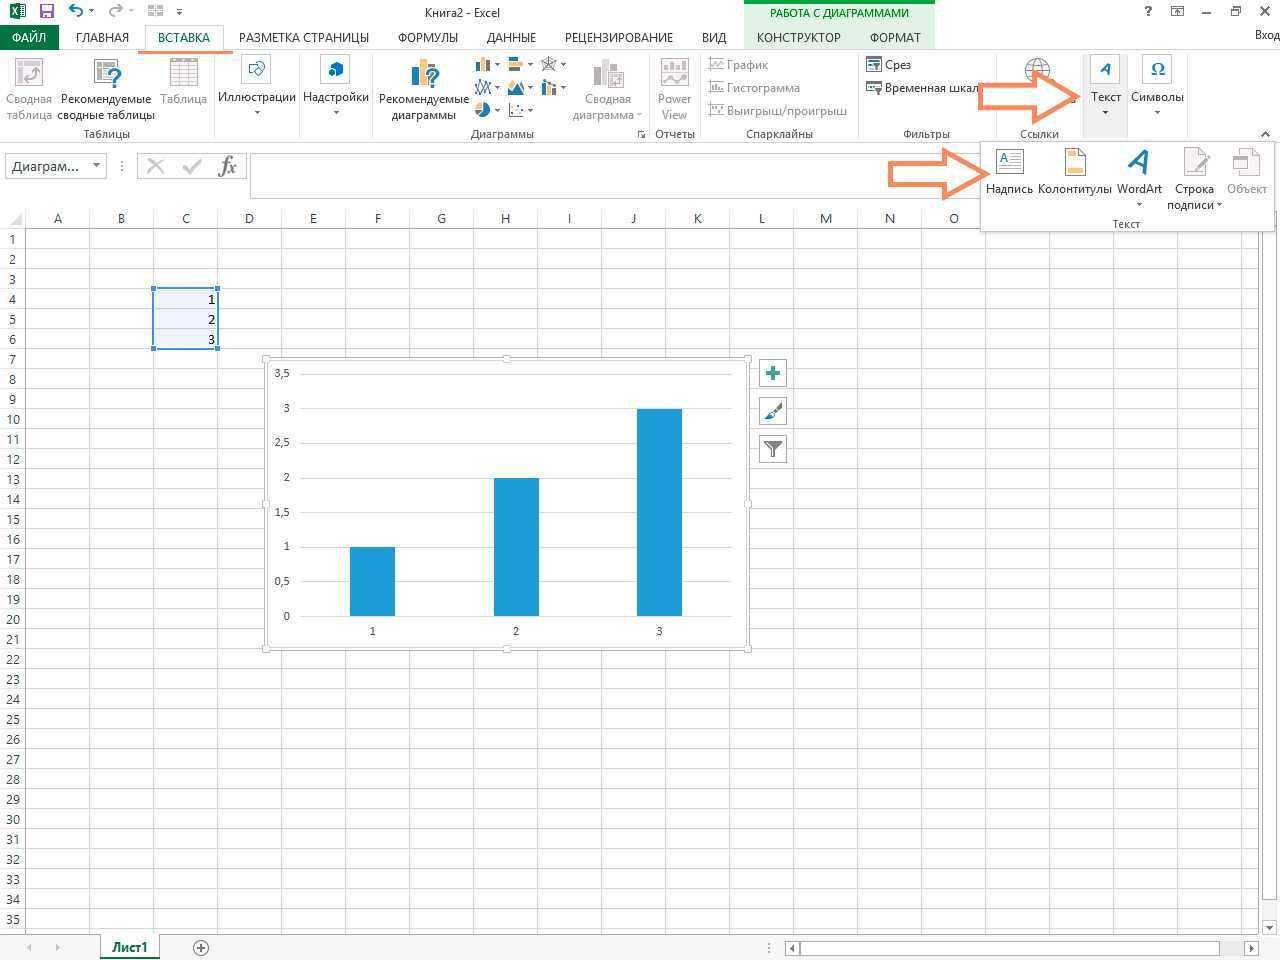Add a new sheet with plus button
The image size is (1280, 960).
coord(201,947)
